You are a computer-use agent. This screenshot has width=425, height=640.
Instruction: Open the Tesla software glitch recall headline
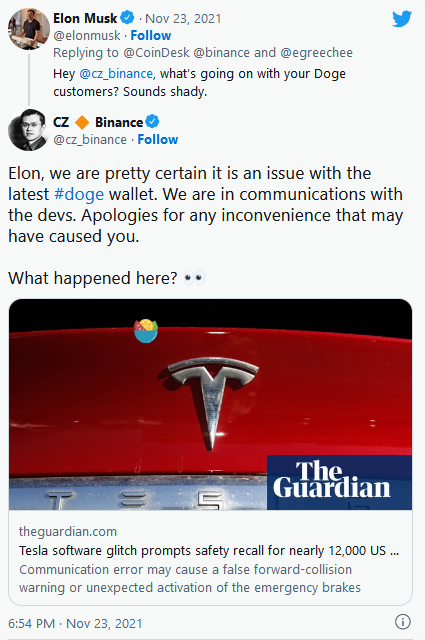pos(209,551)
